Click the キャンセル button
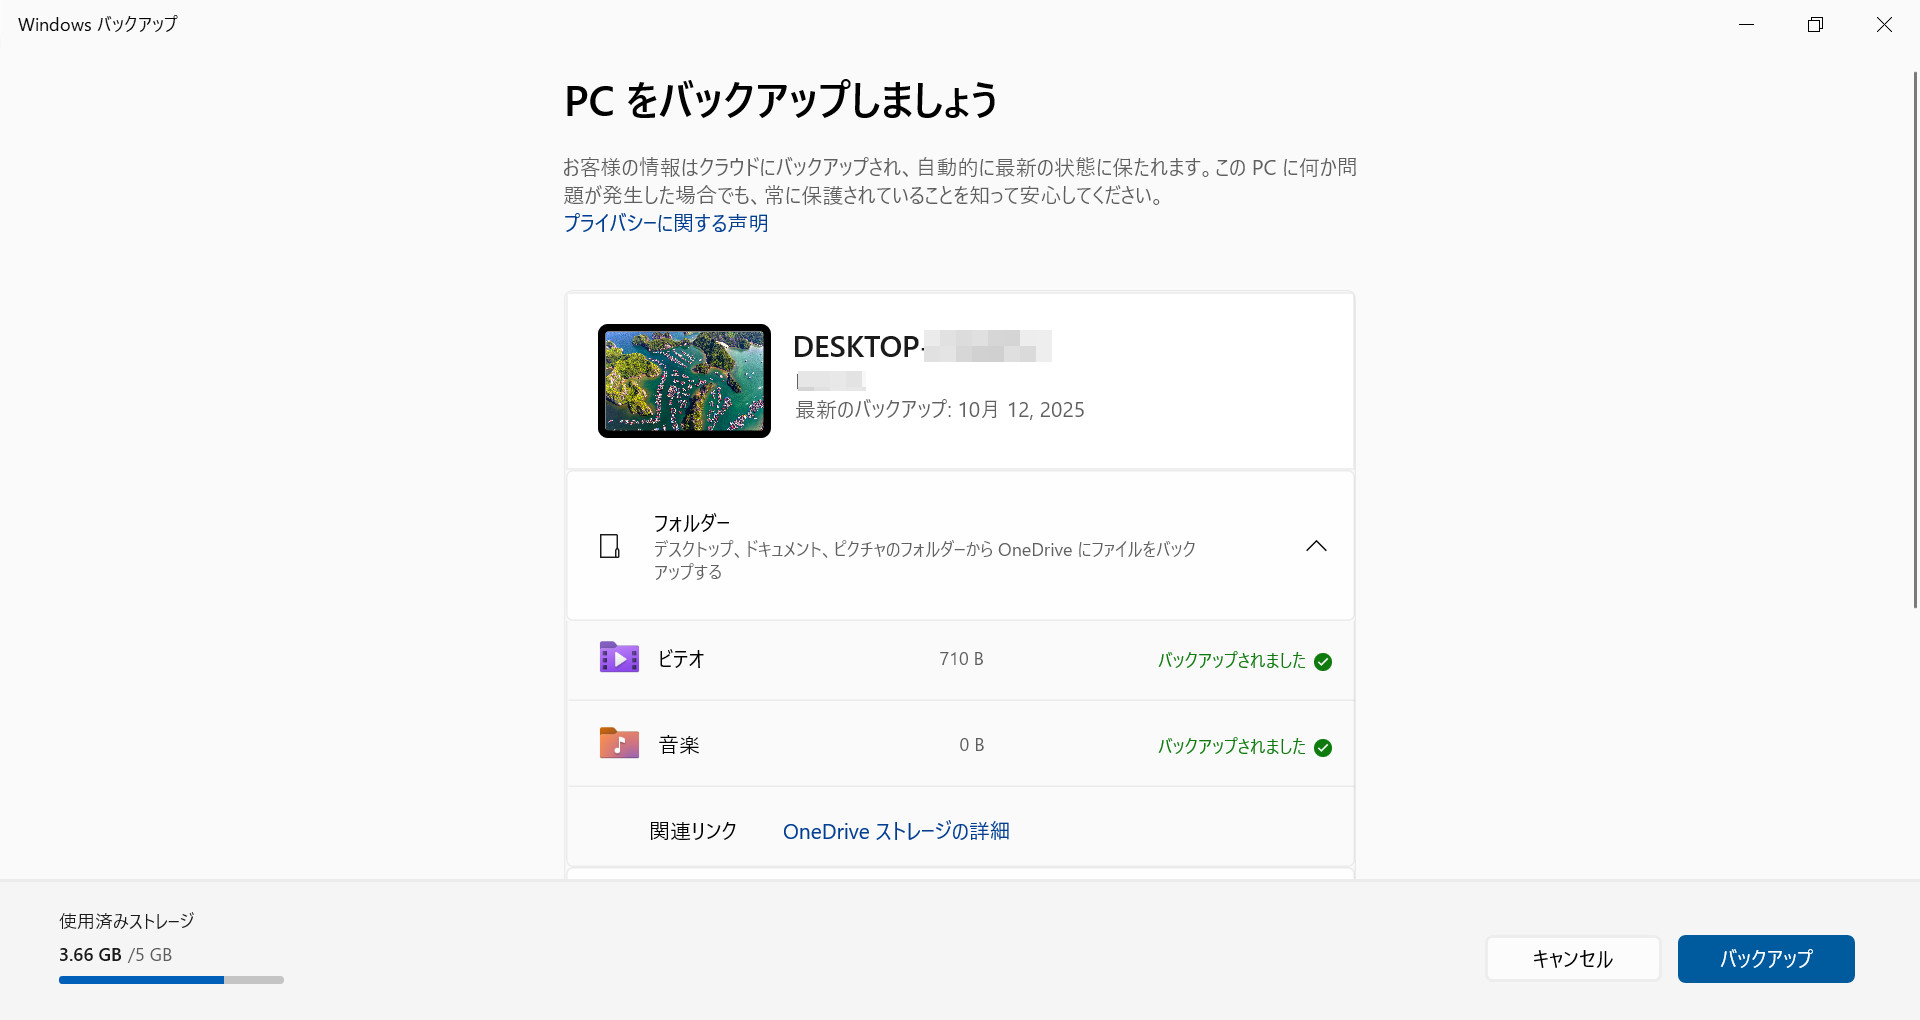1920x1020 pixels. pos(1572,959)
